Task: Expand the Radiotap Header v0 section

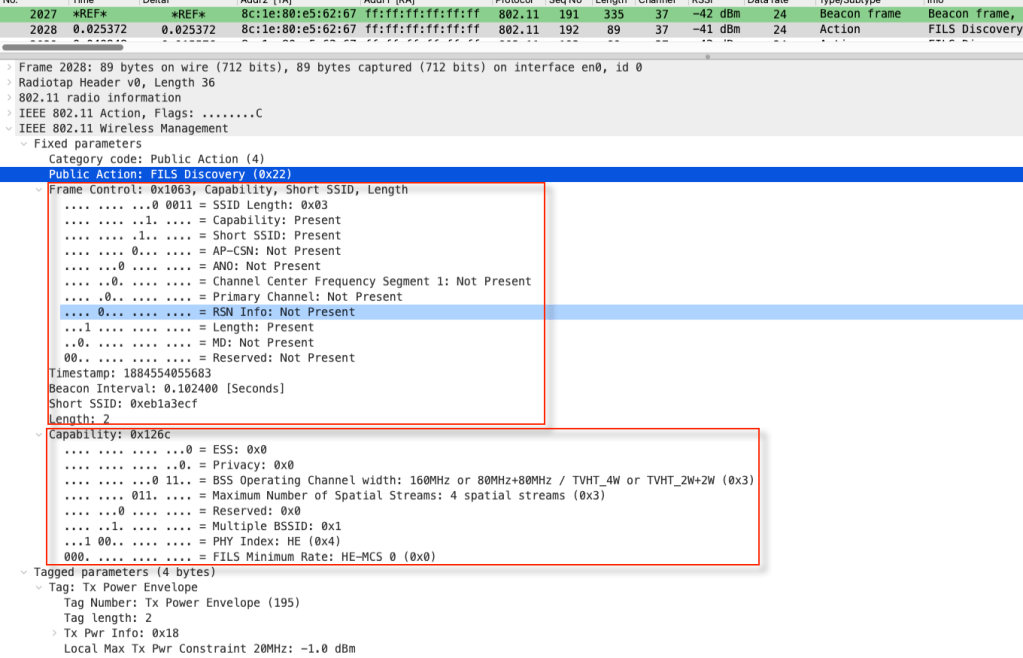Action: coord(9,83)
